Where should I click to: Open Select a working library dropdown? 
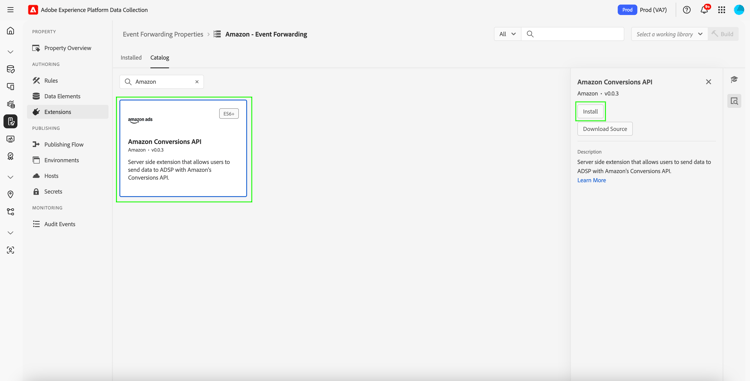[x=669, y=34]
